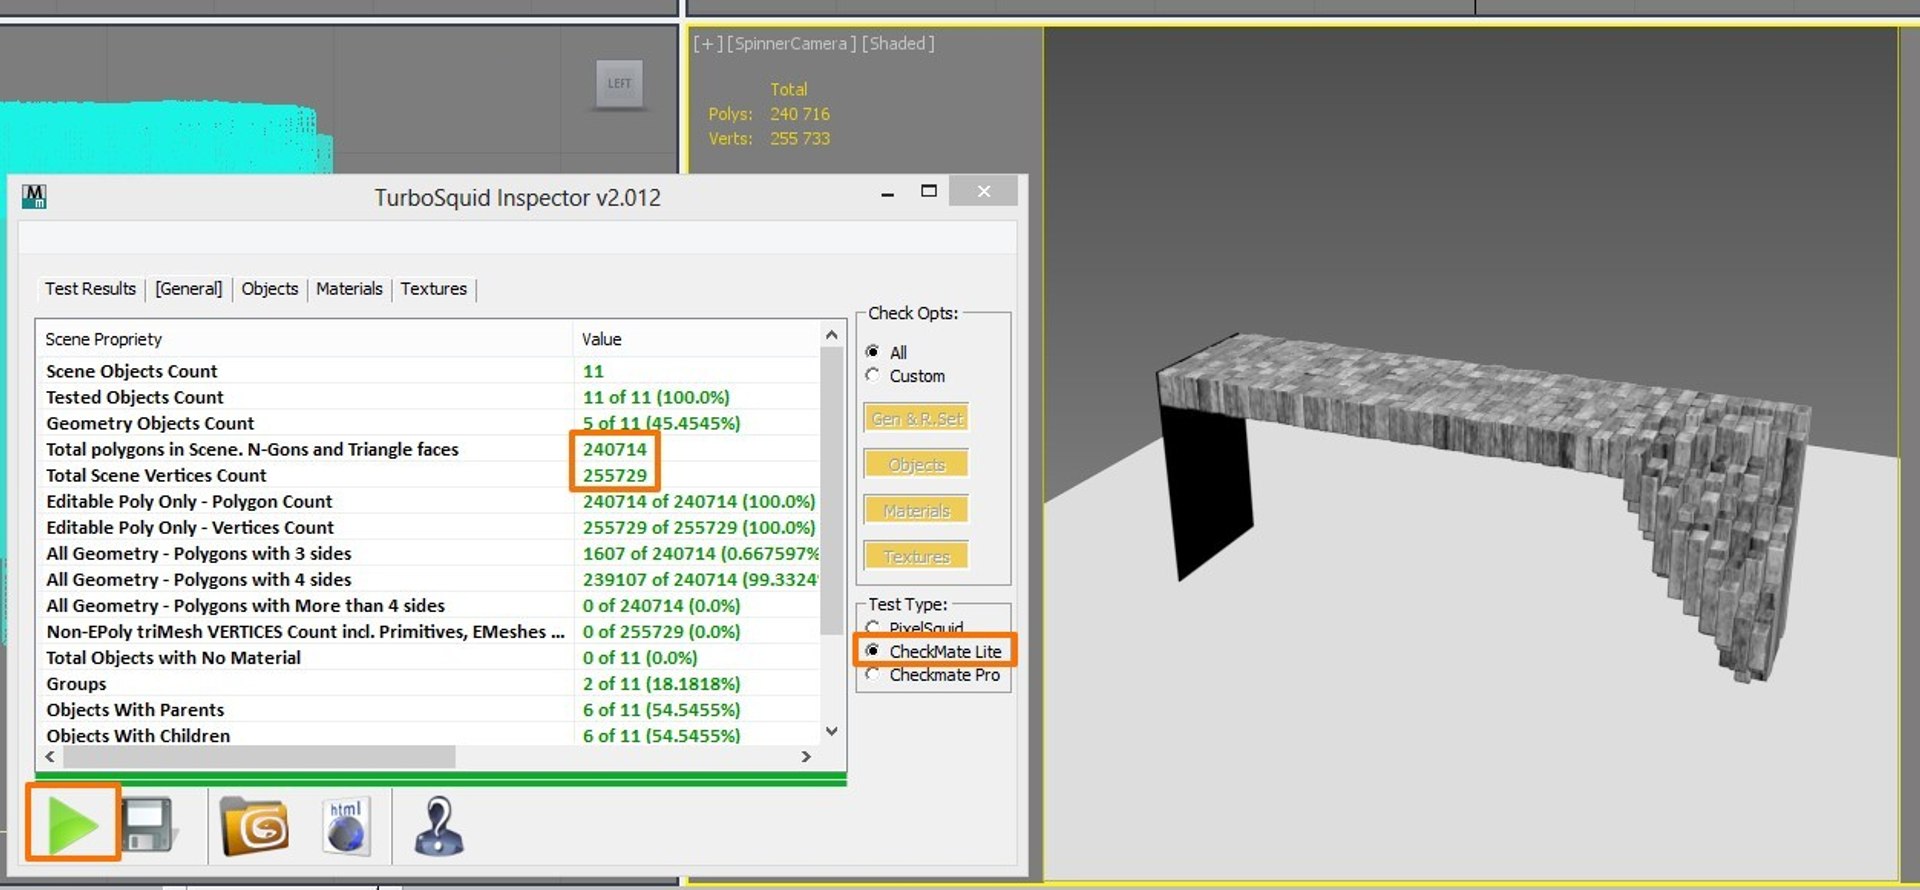
Task: Click the Gen & R.Set button
Action: (x=916, y=419)
